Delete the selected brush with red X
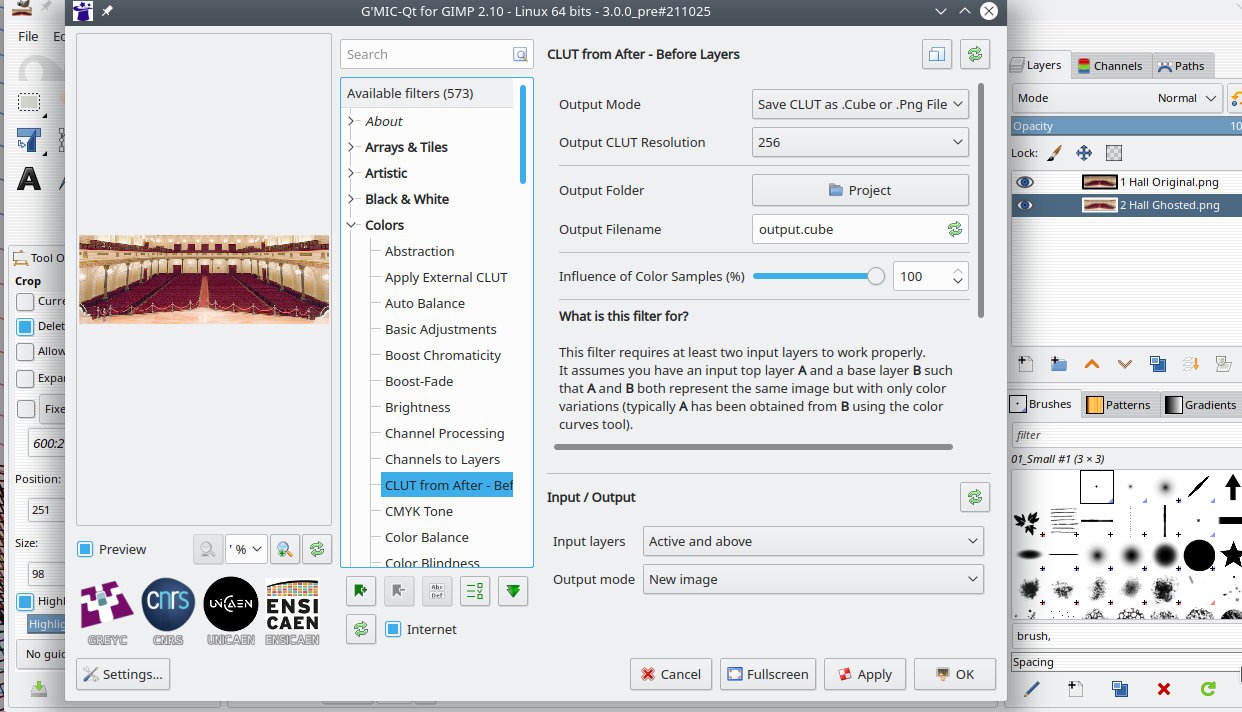Image resolution: width=1242 pixels, height=712 pixels. (1163, 688)
